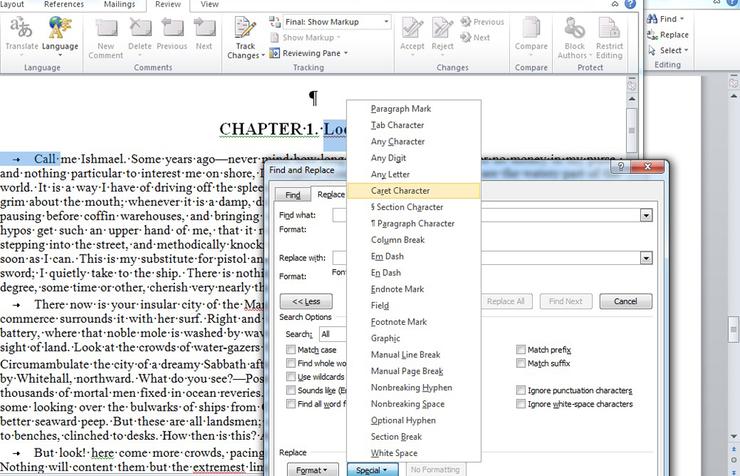Select Nonbreaking Hyphen in the Special menu
740x476 pixels.
(413, 387)
